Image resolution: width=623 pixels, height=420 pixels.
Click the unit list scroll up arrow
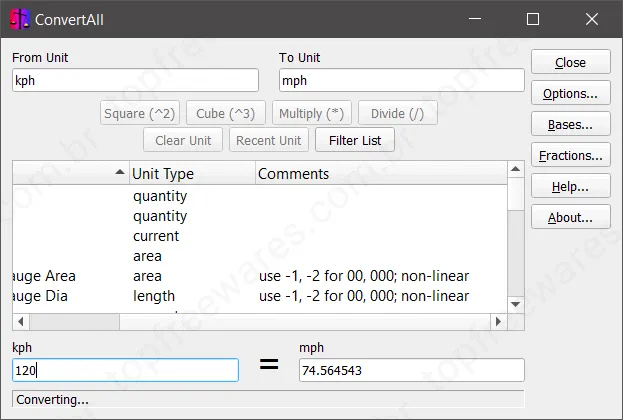(515, 169)
